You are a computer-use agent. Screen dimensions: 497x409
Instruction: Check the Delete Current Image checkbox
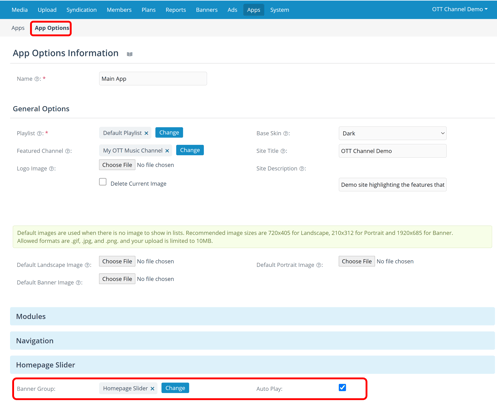(x=103, y=182)
